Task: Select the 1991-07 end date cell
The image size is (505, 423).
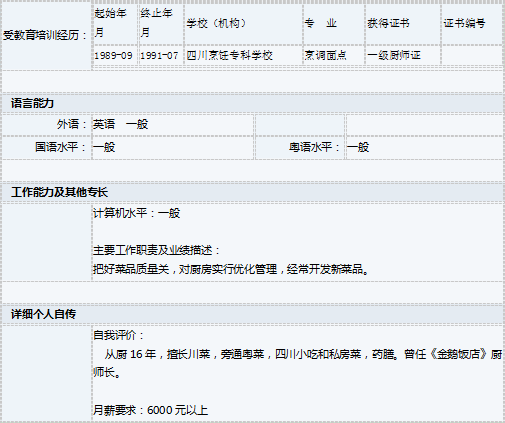Action: (159, 55)
